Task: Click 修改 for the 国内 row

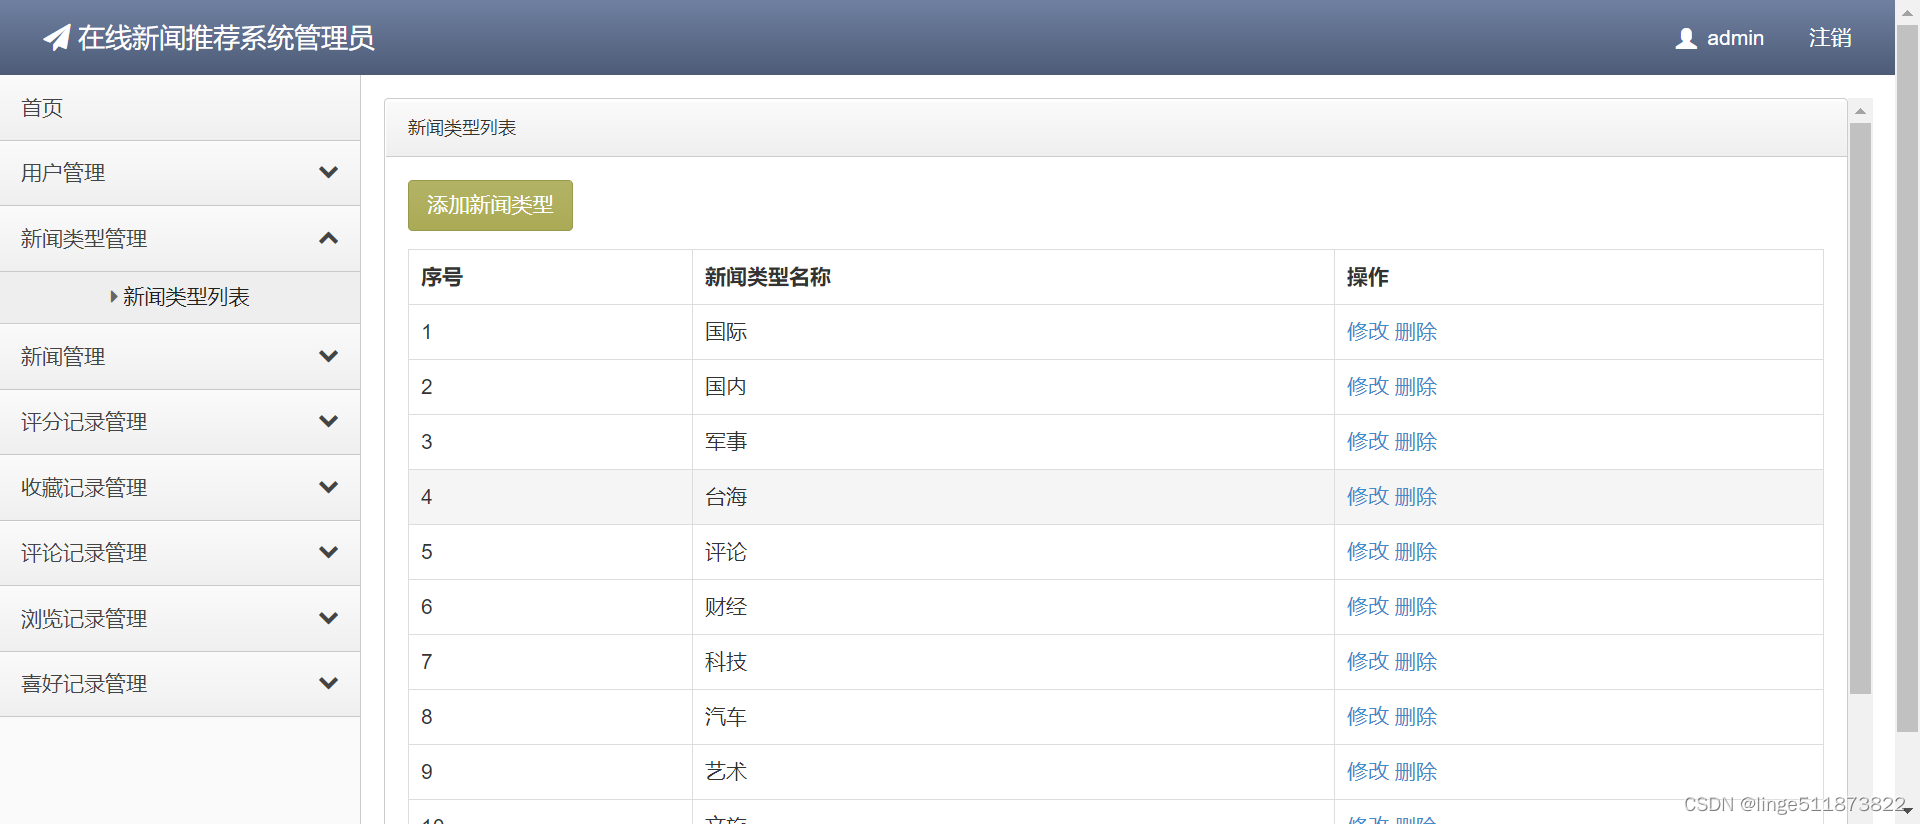Action: click(1367, 387)
